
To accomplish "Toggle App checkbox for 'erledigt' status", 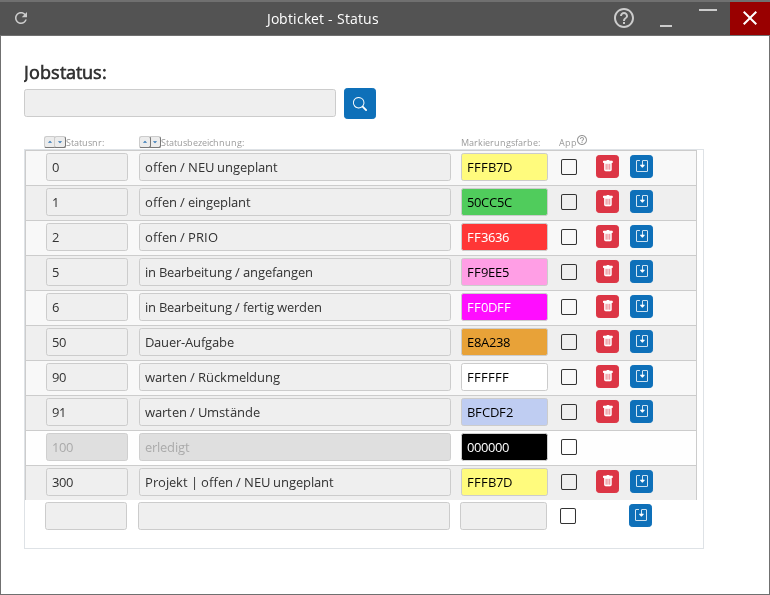I will 569,447.
